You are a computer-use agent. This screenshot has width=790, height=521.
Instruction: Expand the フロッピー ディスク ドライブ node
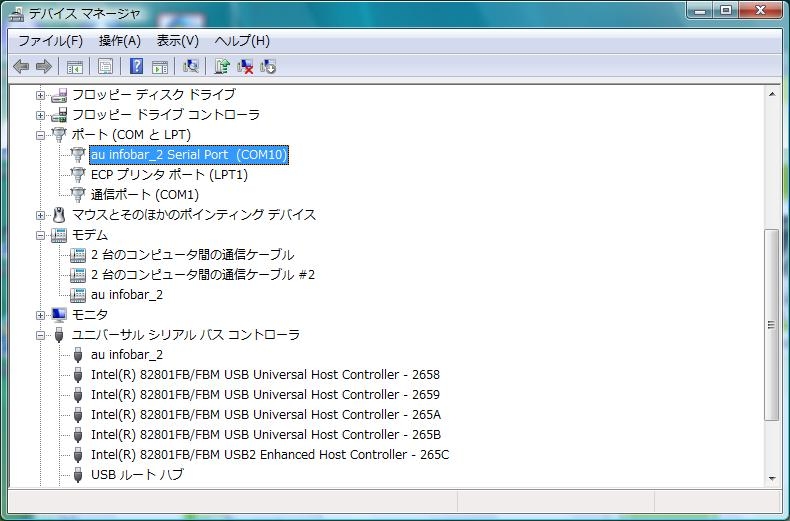tap(40, 95)
